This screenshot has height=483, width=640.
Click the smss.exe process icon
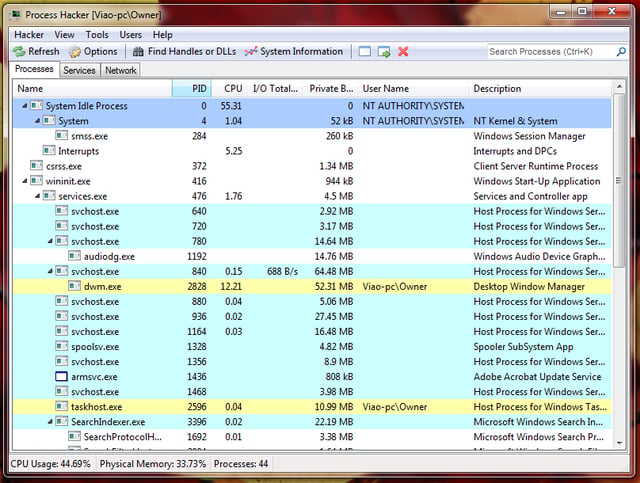(62, 136)
